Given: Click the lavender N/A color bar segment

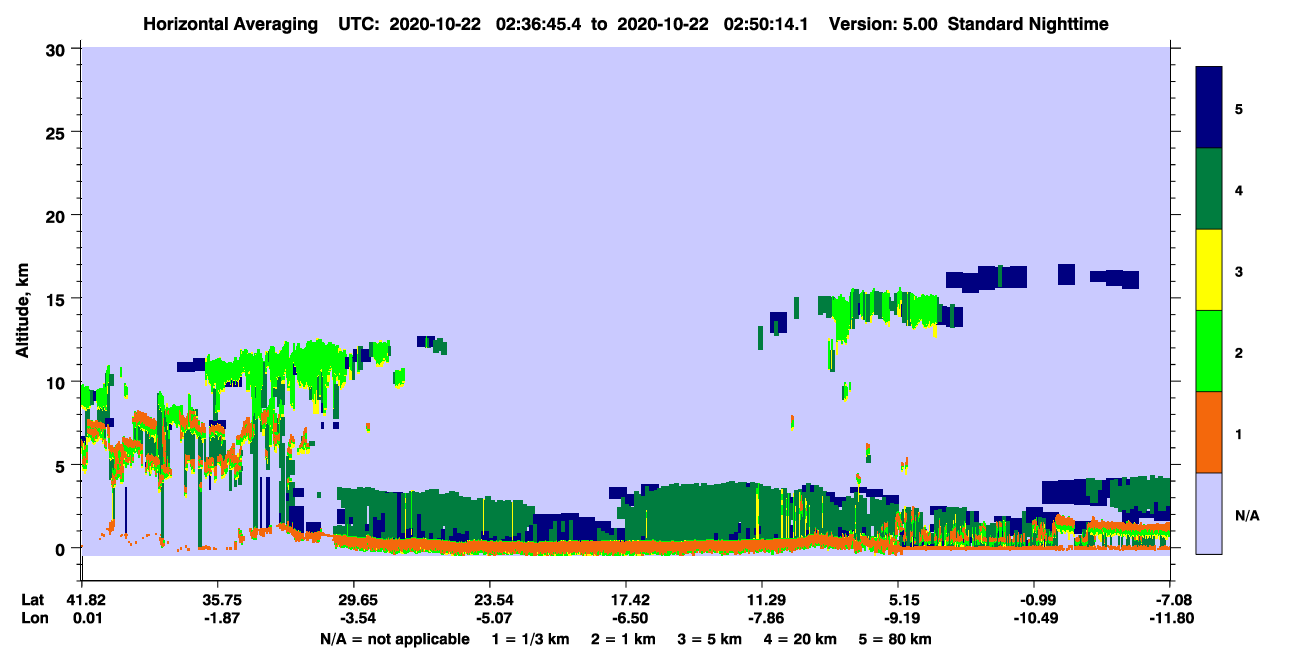Looking at the screenshot, I should (1209, 512).
